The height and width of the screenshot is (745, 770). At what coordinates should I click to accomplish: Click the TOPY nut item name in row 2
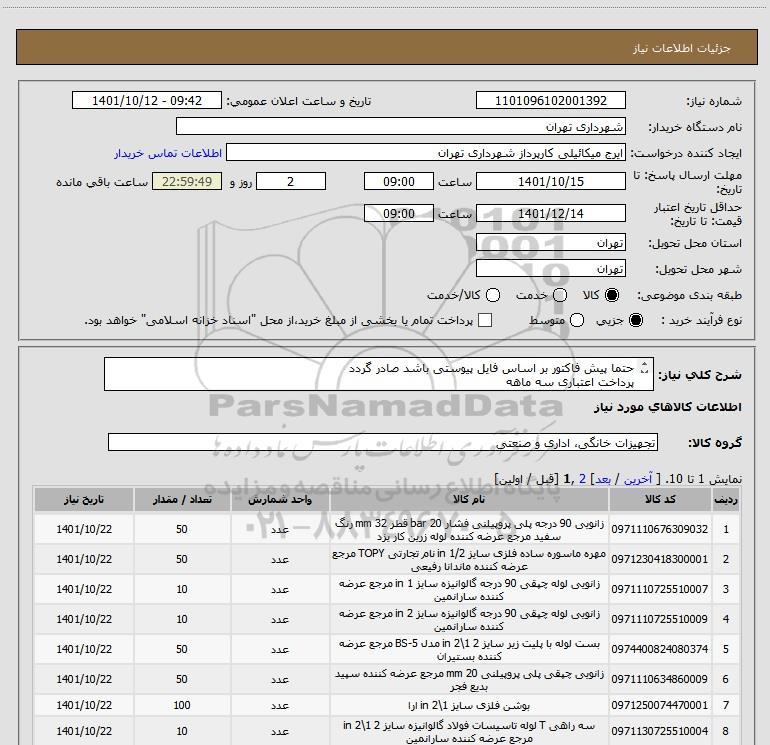tap(469, 559)
